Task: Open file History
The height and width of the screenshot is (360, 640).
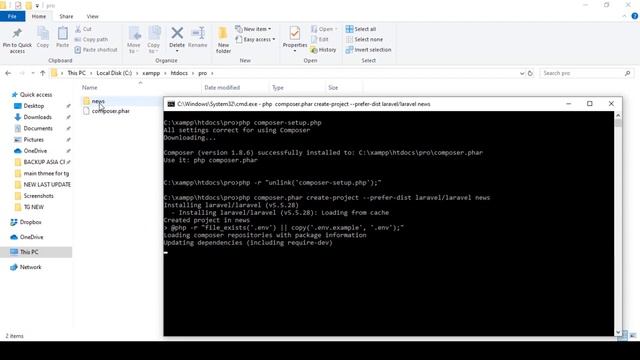Action: 323,50
